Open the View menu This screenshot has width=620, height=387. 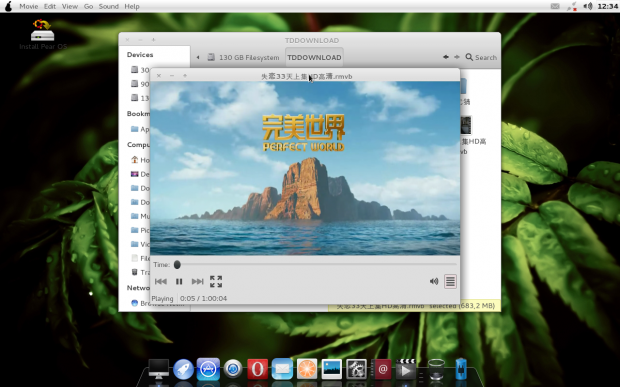point(70,6)
